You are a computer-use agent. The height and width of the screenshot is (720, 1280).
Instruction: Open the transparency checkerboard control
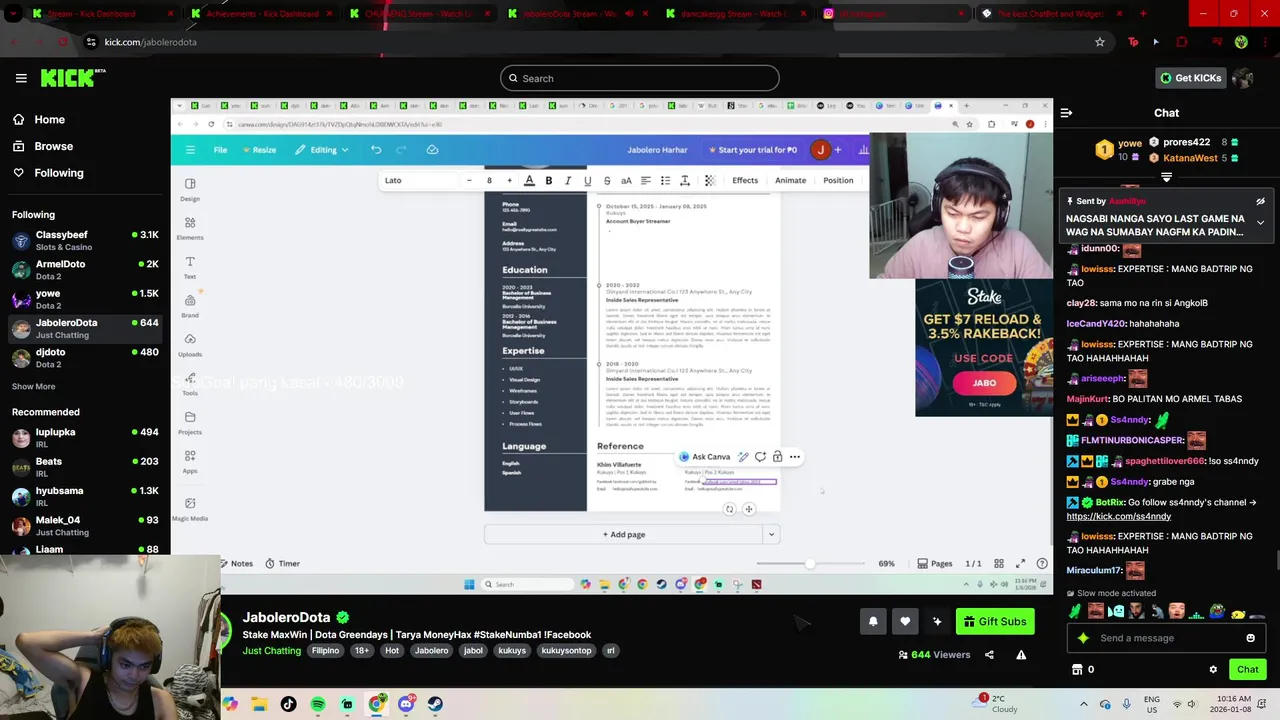(x=710, y=181)
